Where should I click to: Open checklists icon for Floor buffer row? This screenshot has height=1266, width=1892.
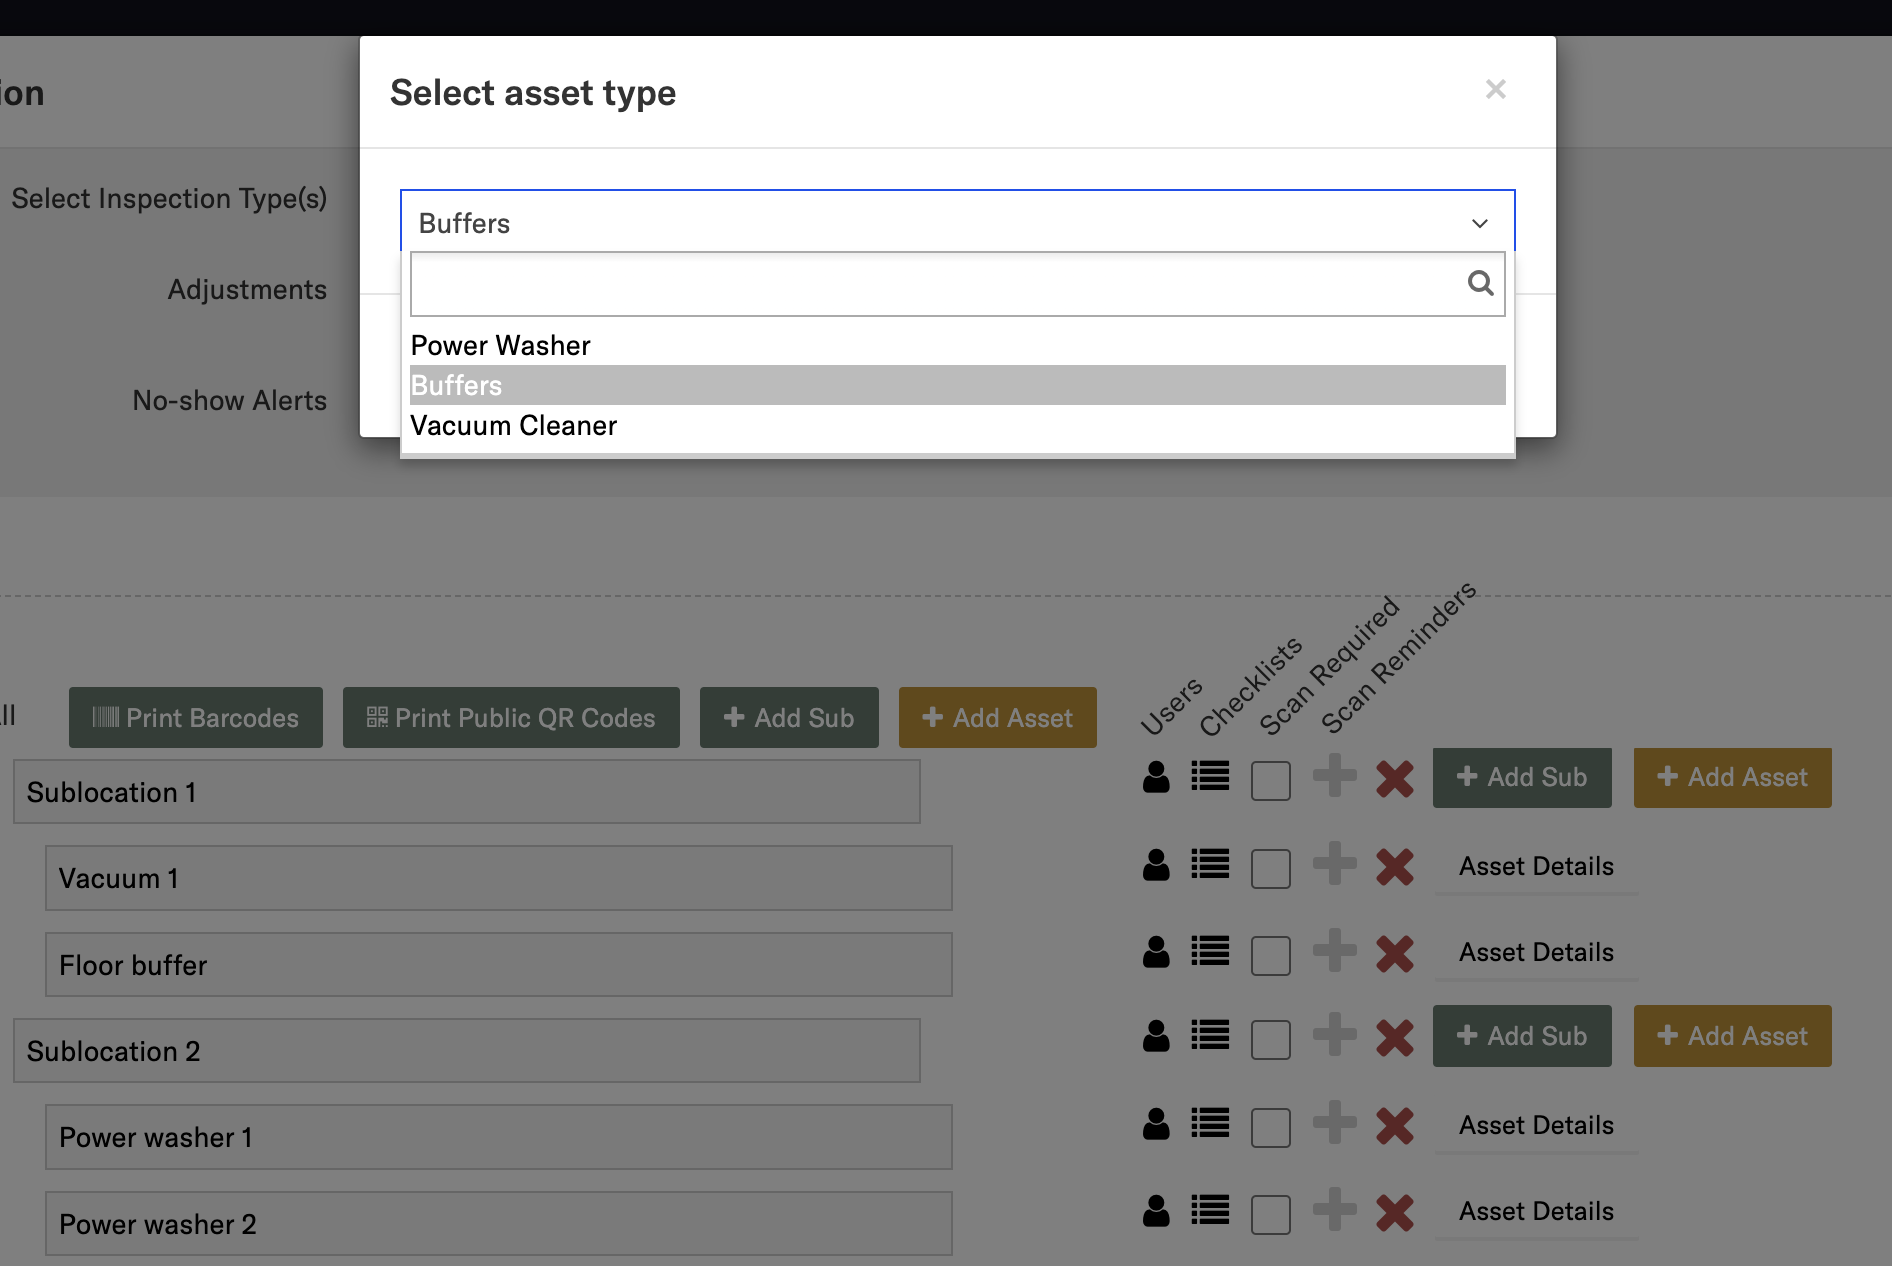point(1210,951)
